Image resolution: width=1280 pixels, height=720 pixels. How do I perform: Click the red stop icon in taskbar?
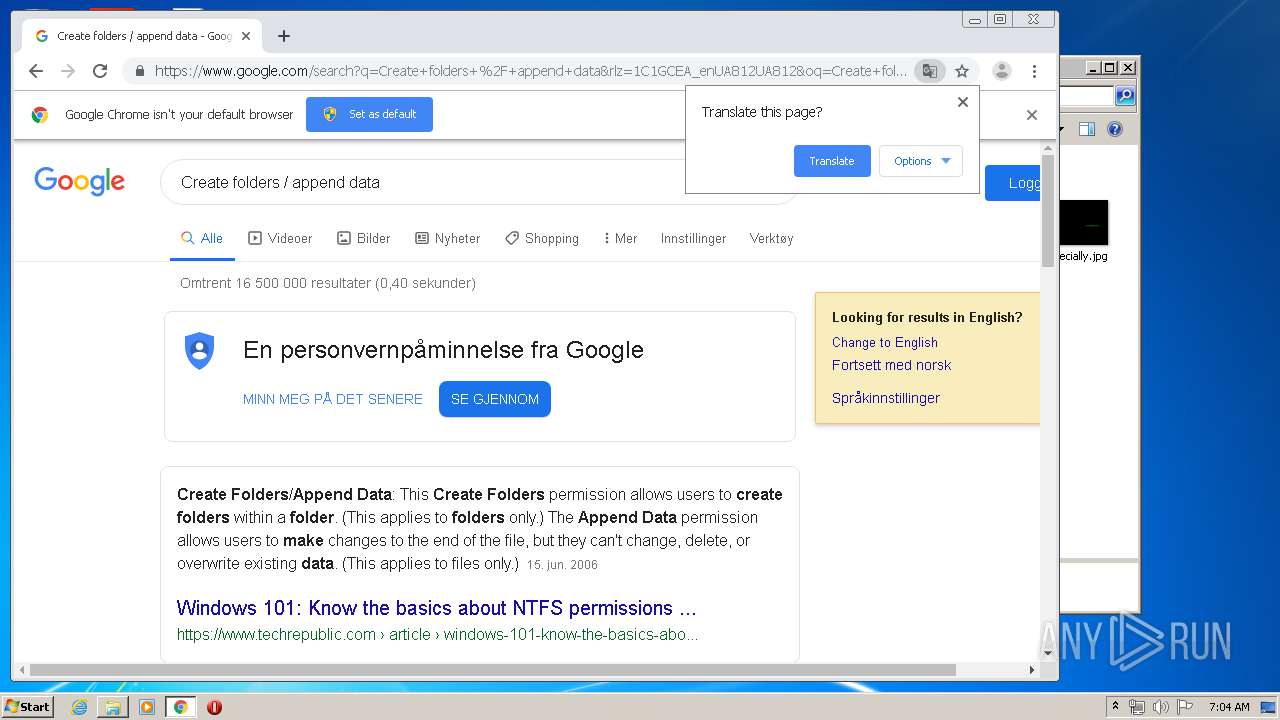(214, 707)
